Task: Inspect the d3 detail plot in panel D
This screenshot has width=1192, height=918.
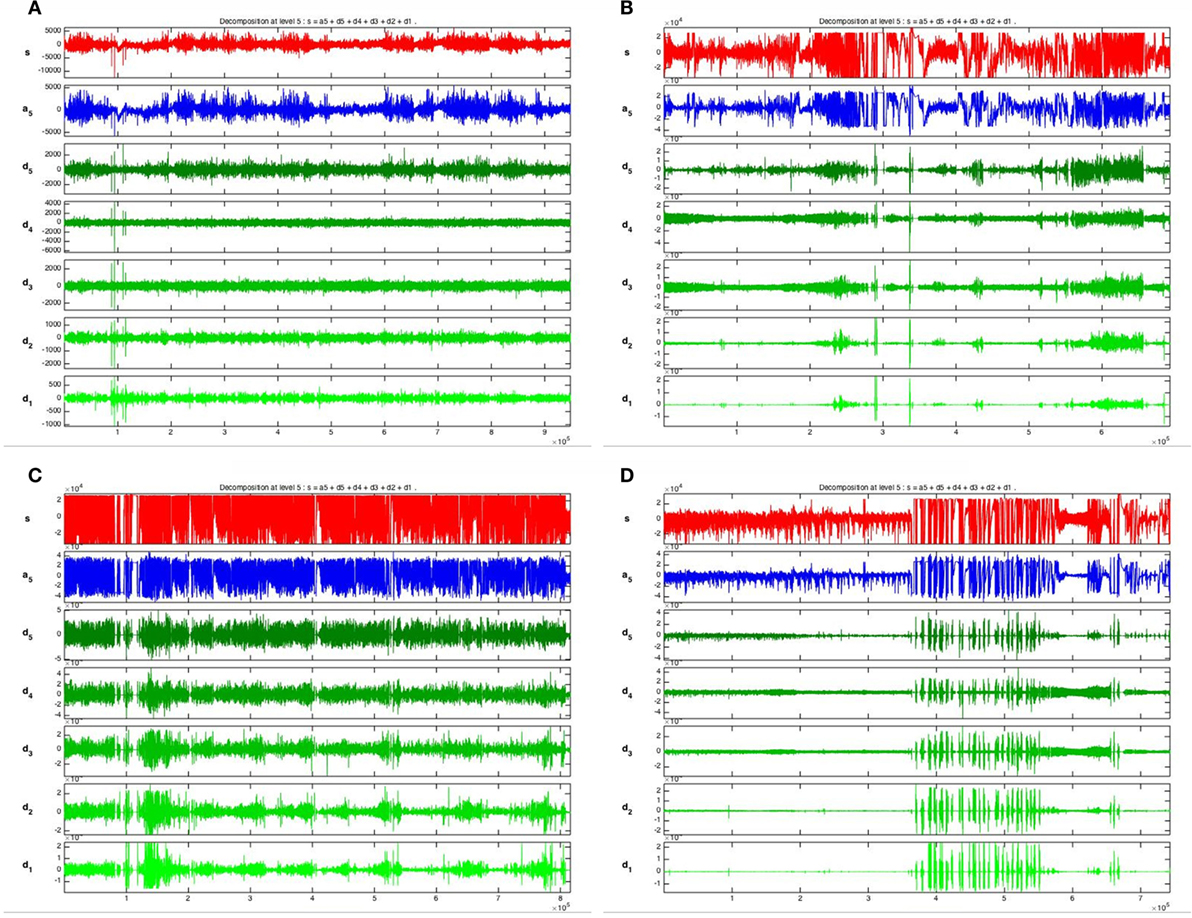Action: (917, 751)
